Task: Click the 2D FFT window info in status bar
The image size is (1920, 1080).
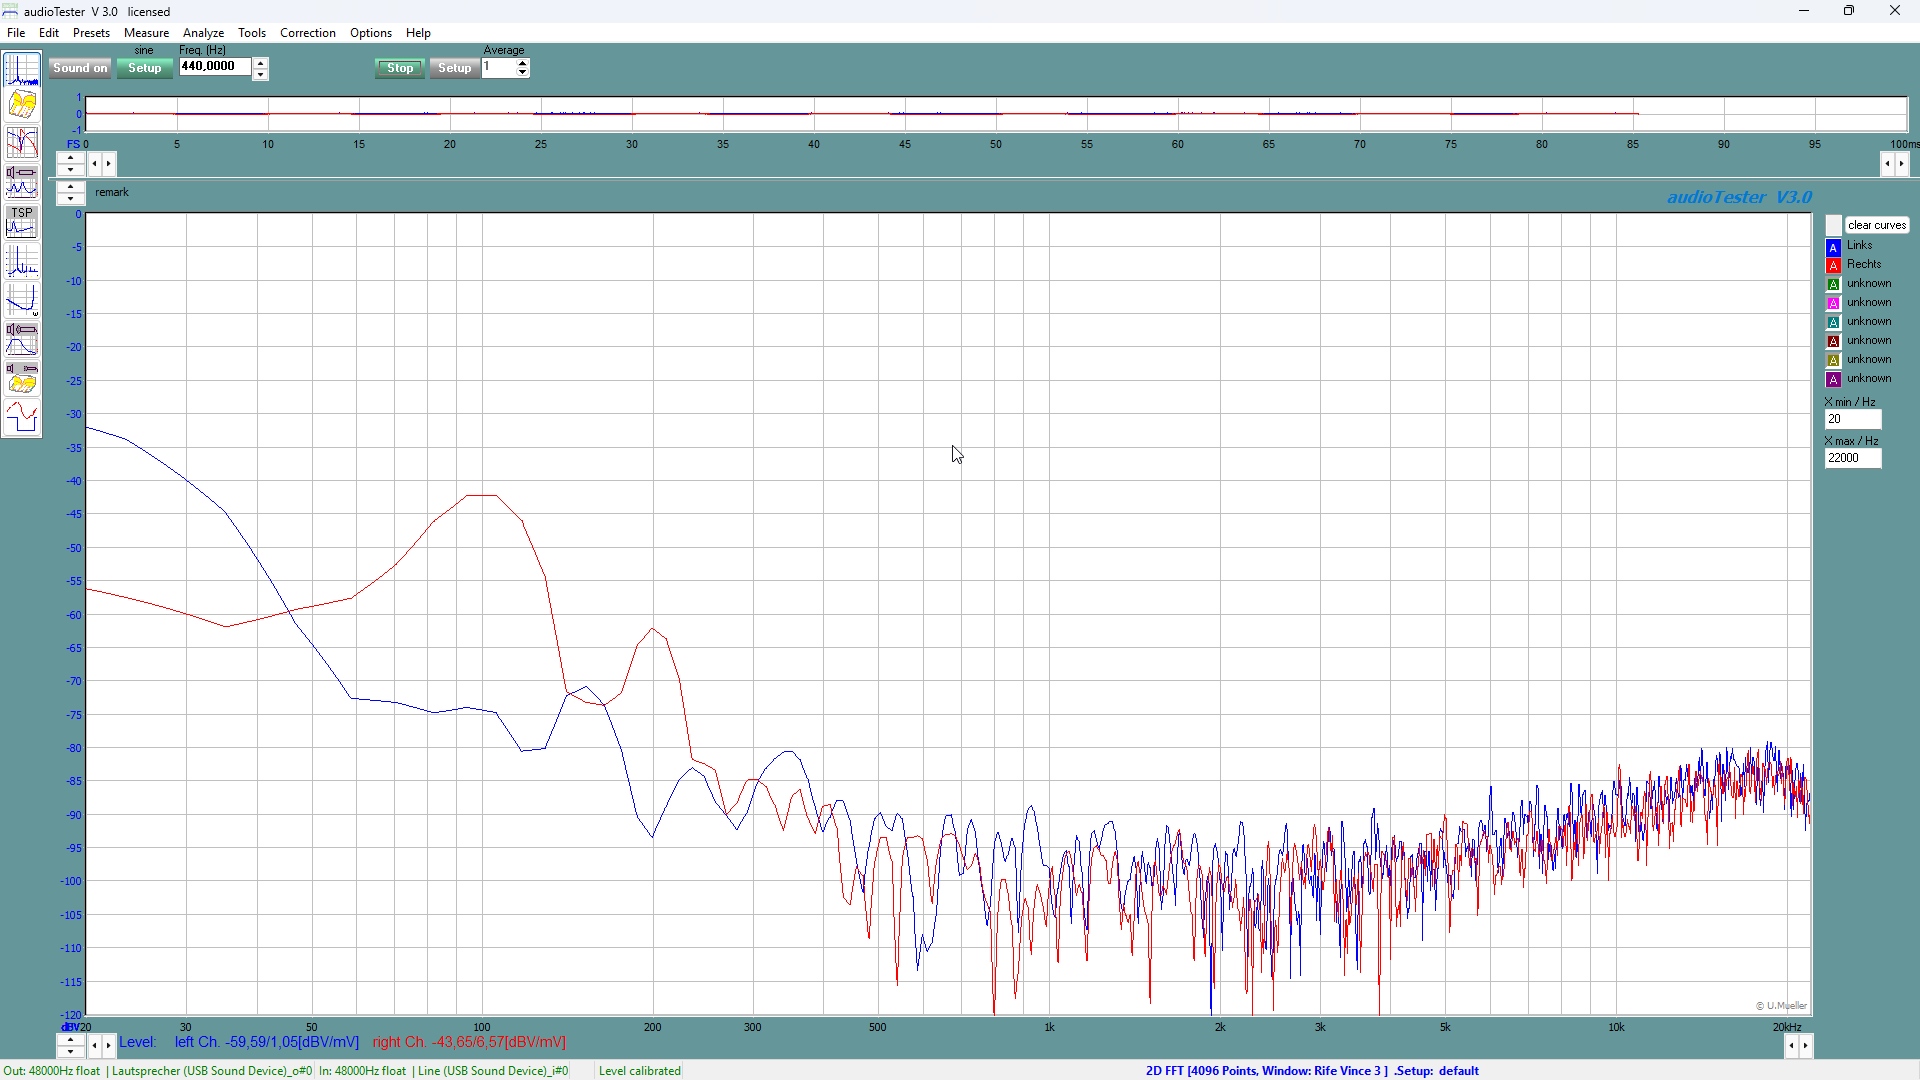Action: coord(1312,1071)
